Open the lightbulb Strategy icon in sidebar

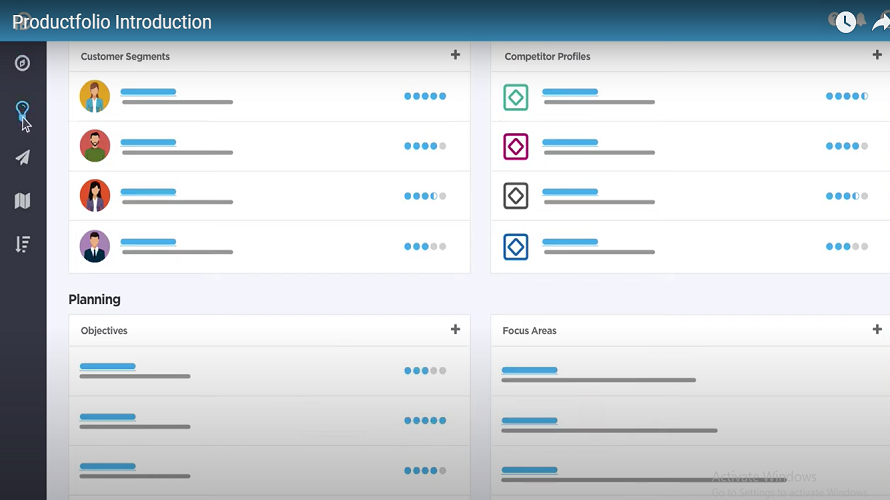(x=22, y=111)
